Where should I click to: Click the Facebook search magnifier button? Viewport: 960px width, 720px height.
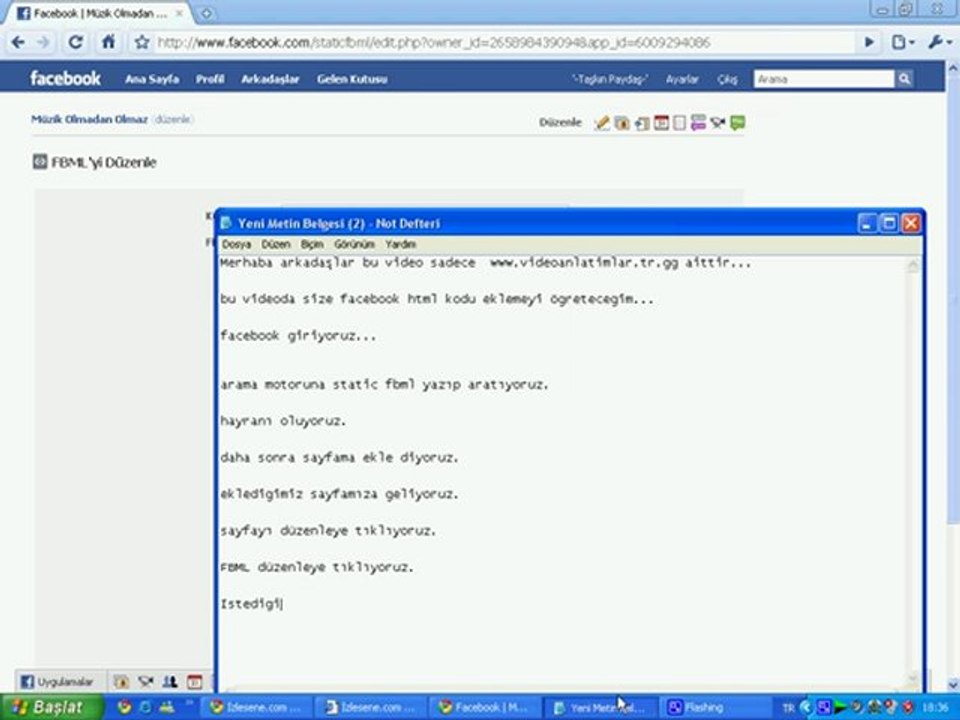click(x=904, y=79)
